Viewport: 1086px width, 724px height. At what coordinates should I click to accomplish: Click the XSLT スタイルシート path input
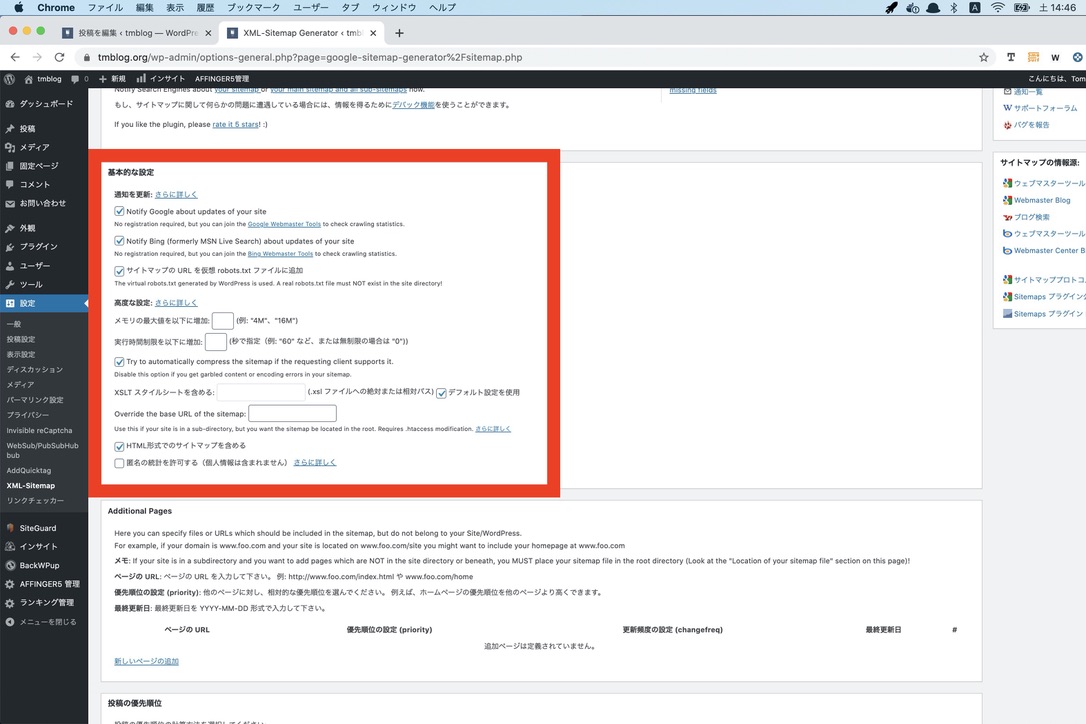click(261, 392)
